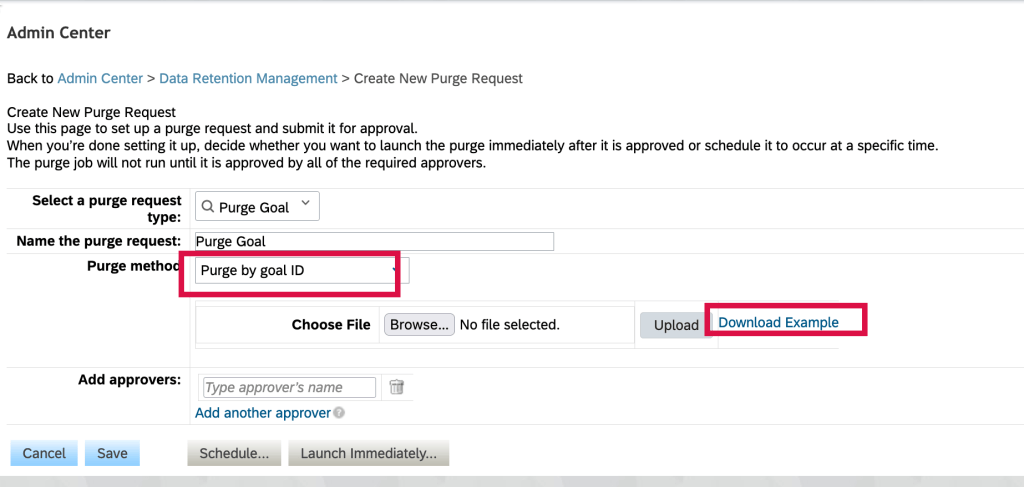This screenshot has width=1024, height=487.
Task: Click the No file selected label
Action: [509, 324]
